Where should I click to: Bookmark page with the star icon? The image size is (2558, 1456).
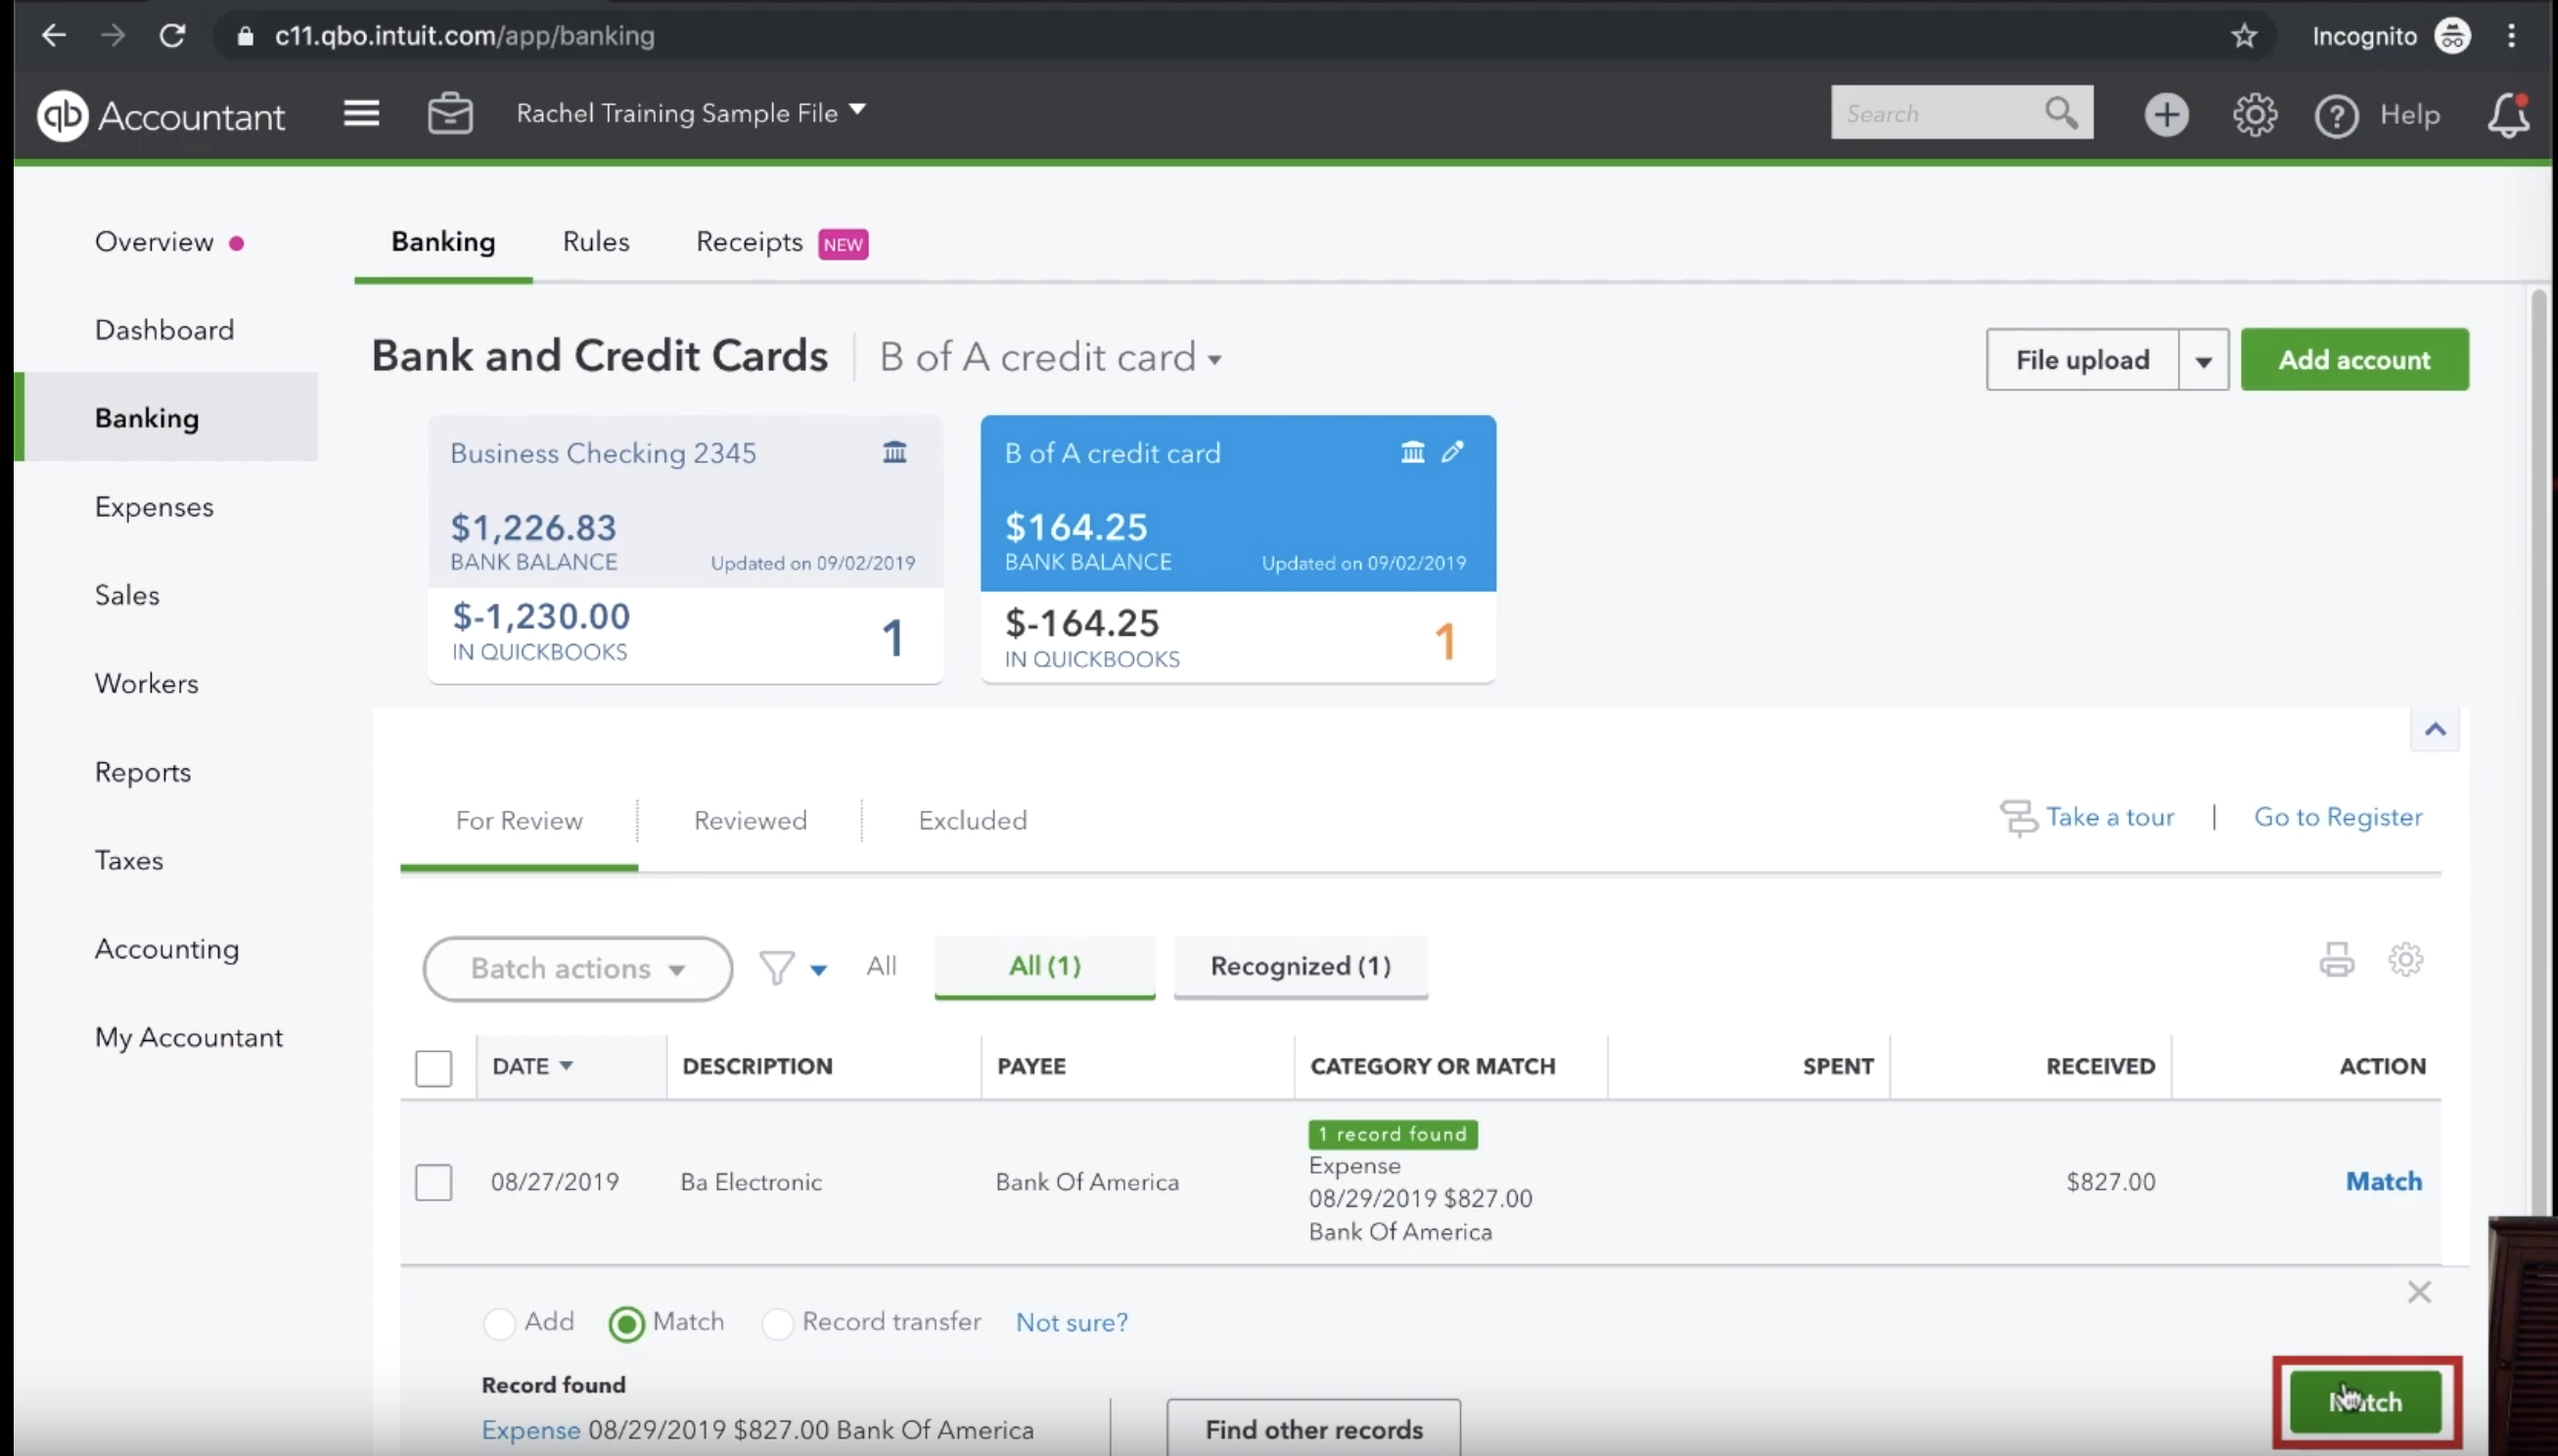coord(2244,36)
